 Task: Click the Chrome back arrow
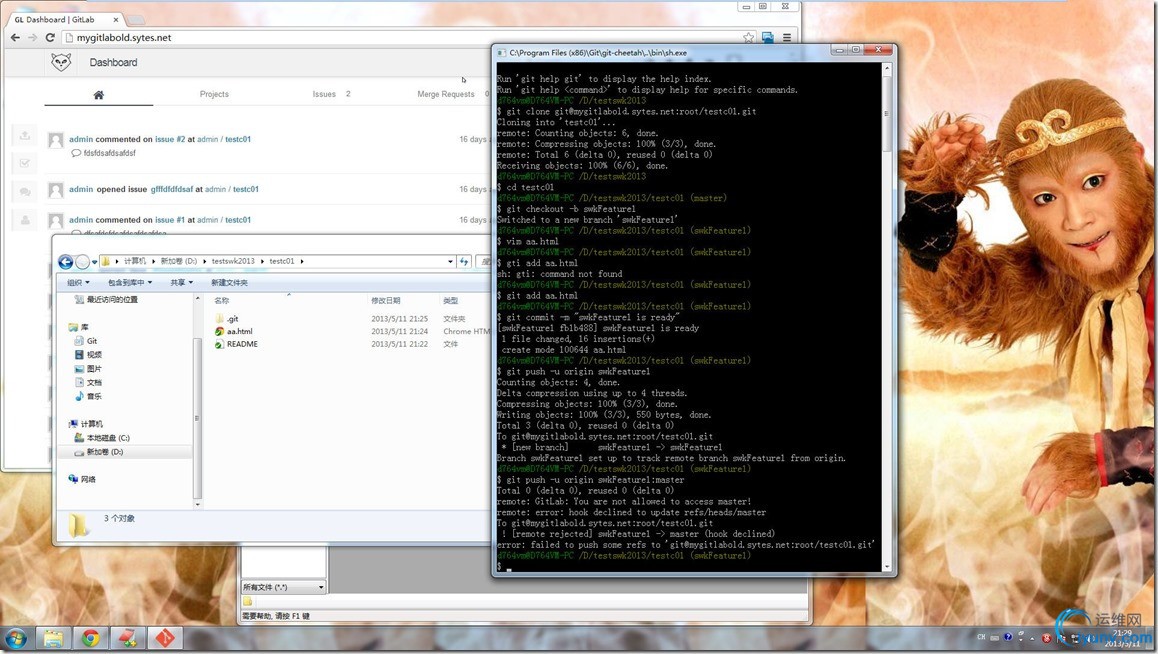pos(16,38)
